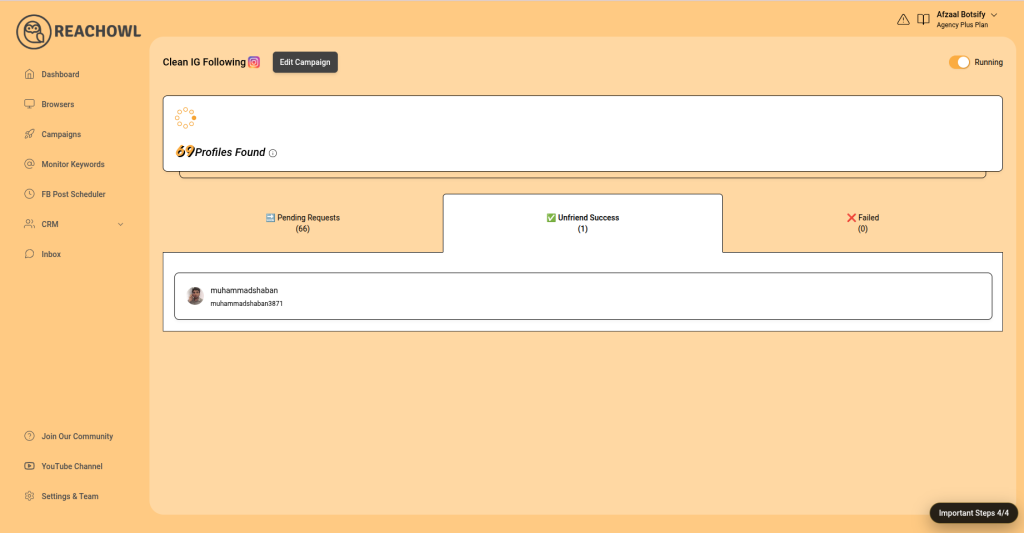Click muhammadshaban profile avatar thumbnail
Image resolution: width=1024 pixels, height=533 pixels.
pos(195,296)
